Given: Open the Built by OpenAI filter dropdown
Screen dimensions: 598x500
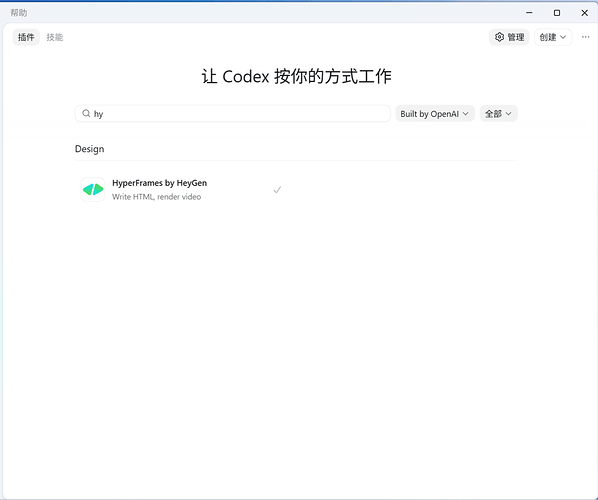Looking at the screenshot, I should click(x=435, y=114).
